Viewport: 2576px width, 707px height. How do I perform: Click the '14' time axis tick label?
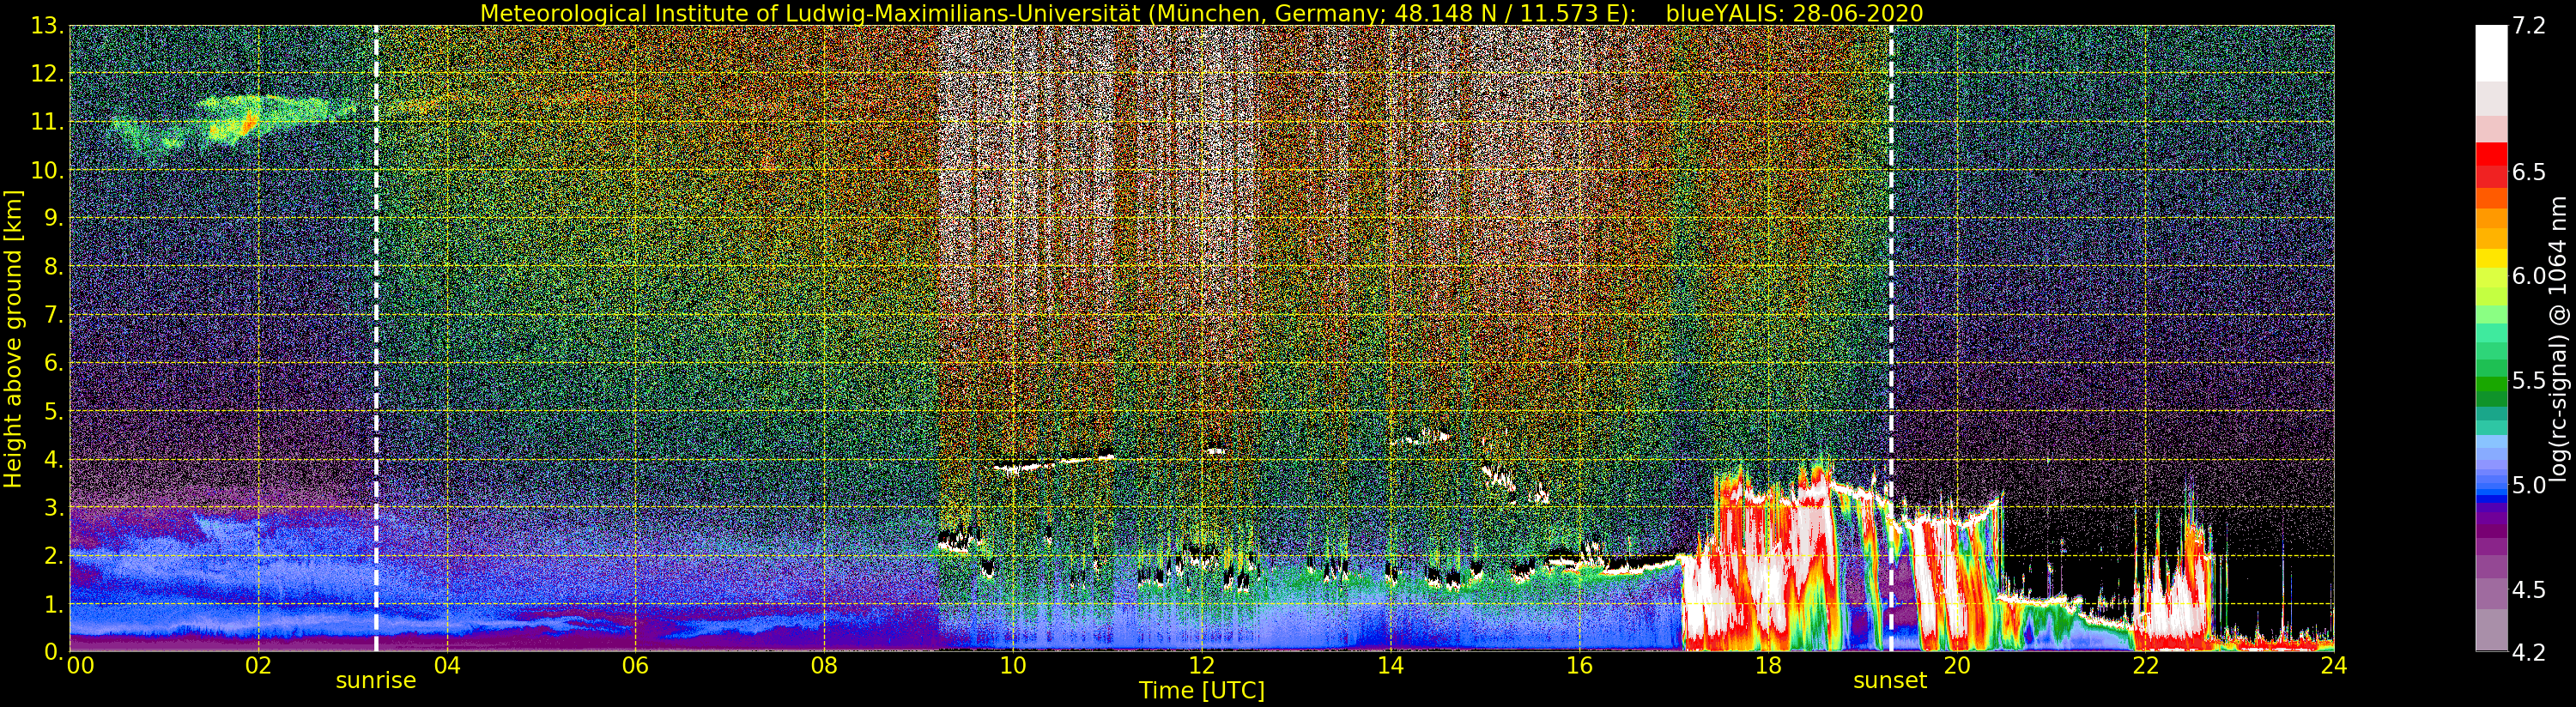click(x=1390, y=665)
